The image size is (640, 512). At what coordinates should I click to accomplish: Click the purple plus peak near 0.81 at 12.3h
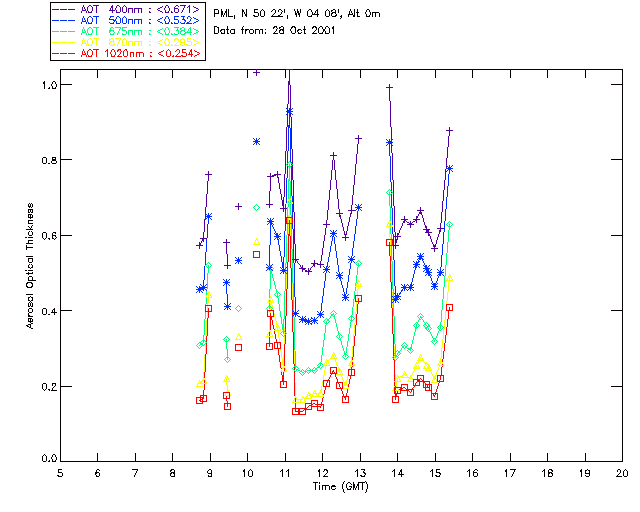333,156
